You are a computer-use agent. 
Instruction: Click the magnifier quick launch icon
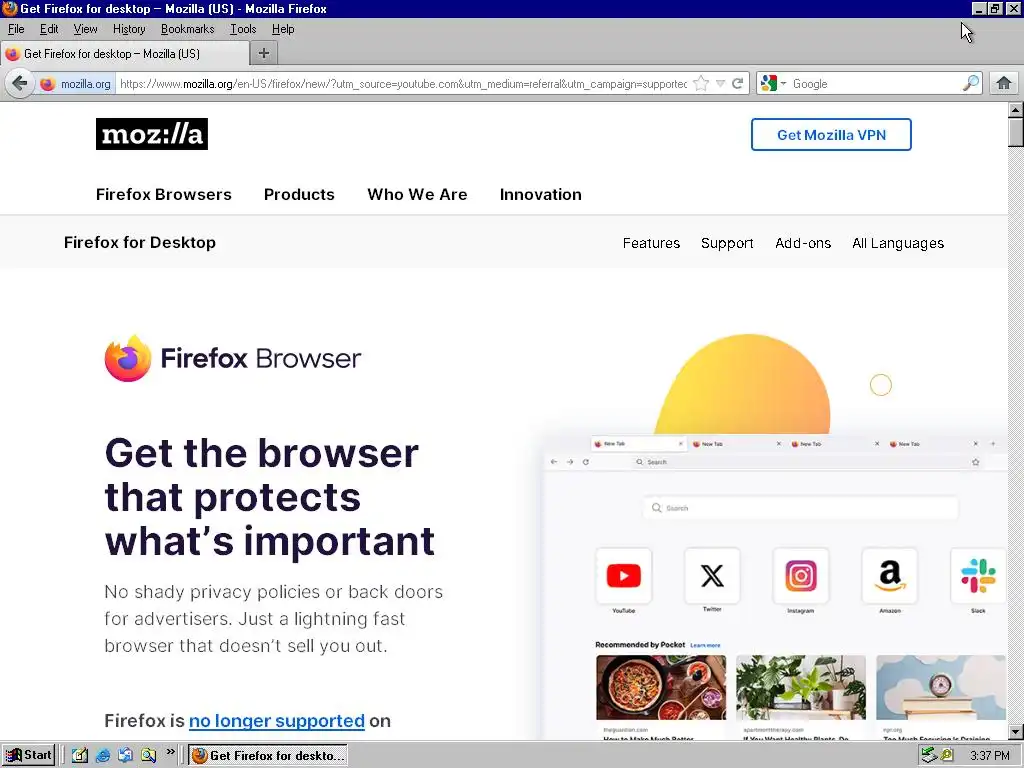pos(148,756)
